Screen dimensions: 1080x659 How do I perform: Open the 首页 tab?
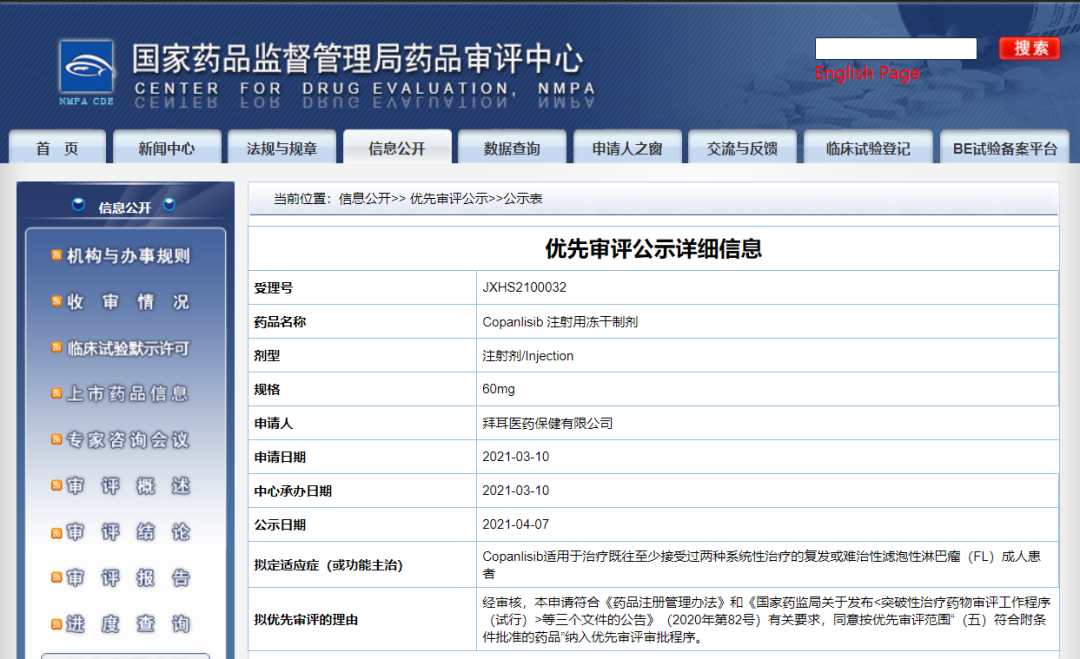pyautogui.click(x=57, y=147)
